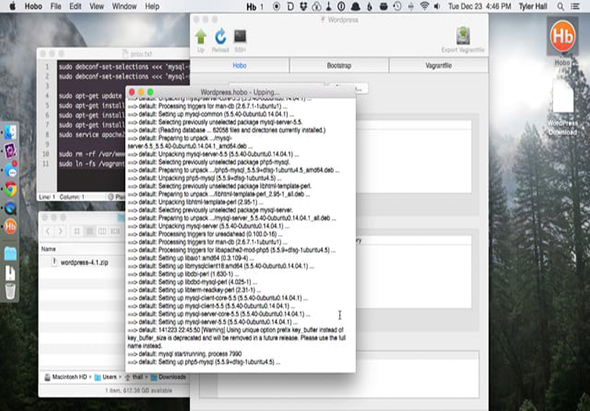Click the Name column header in Finder
590x411 pixels.
49,249
